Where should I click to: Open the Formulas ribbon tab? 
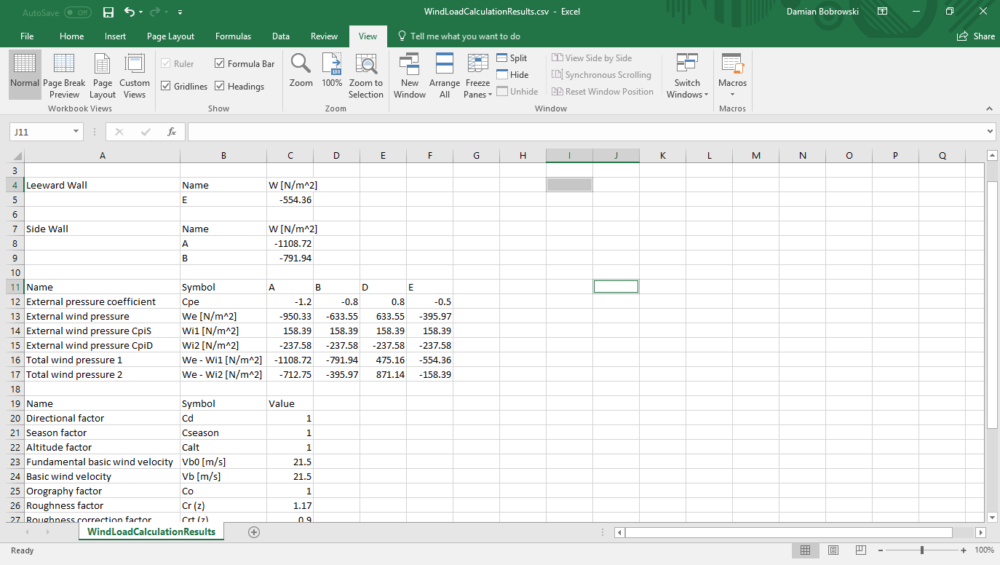pos(233,36)
